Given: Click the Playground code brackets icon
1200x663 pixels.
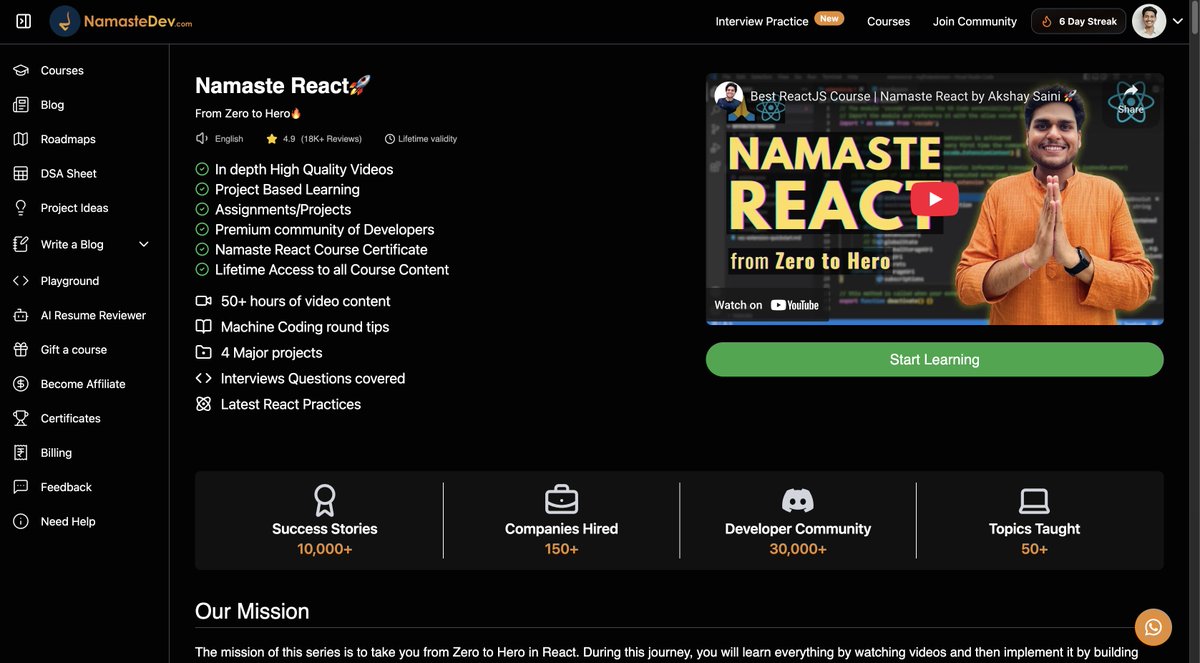Looking at the screenshot, I should (21, 281).
